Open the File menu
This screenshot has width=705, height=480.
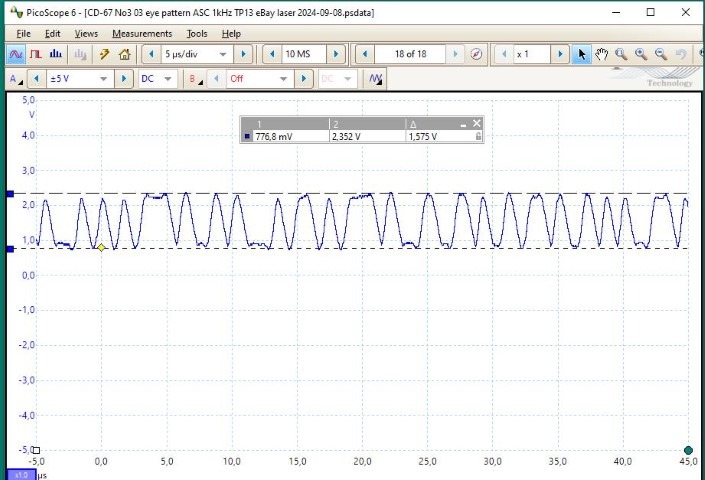click(x=23, y=34)
